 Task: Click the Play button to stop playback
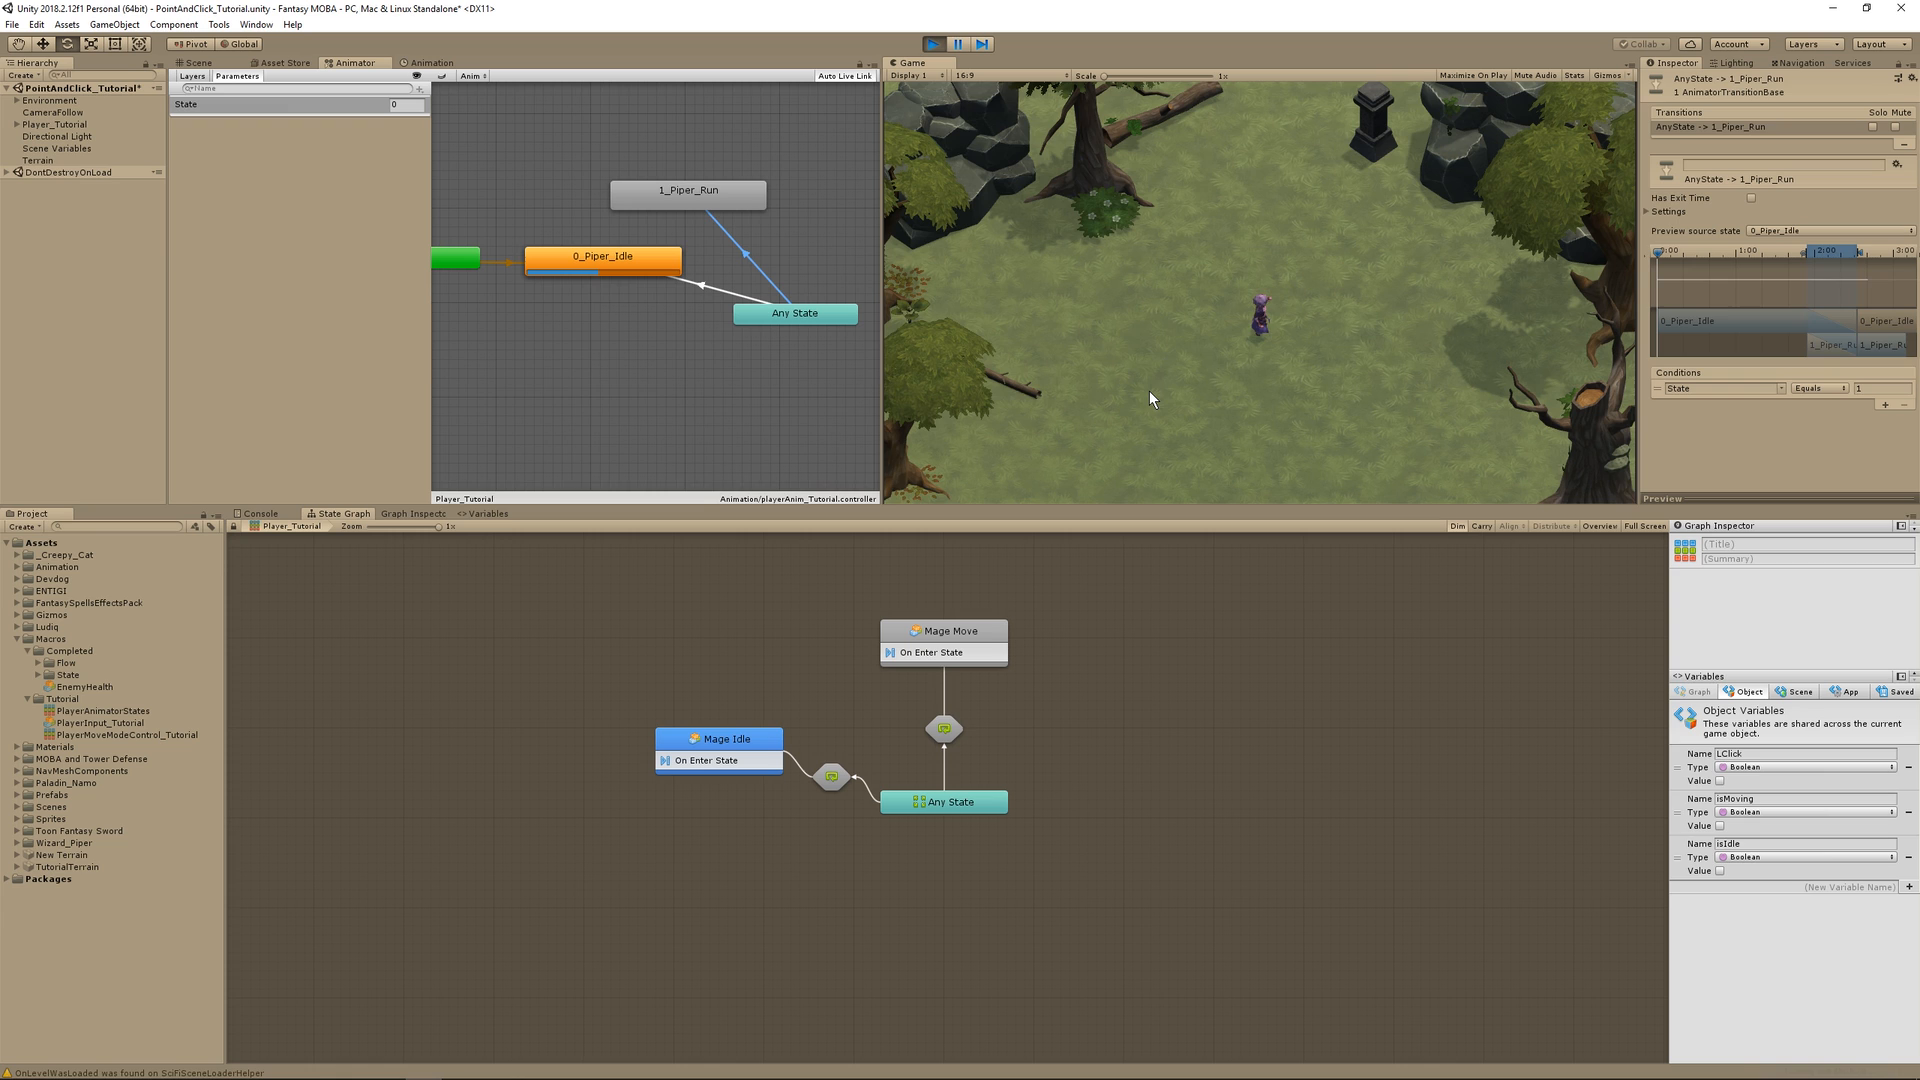(932, 44)
